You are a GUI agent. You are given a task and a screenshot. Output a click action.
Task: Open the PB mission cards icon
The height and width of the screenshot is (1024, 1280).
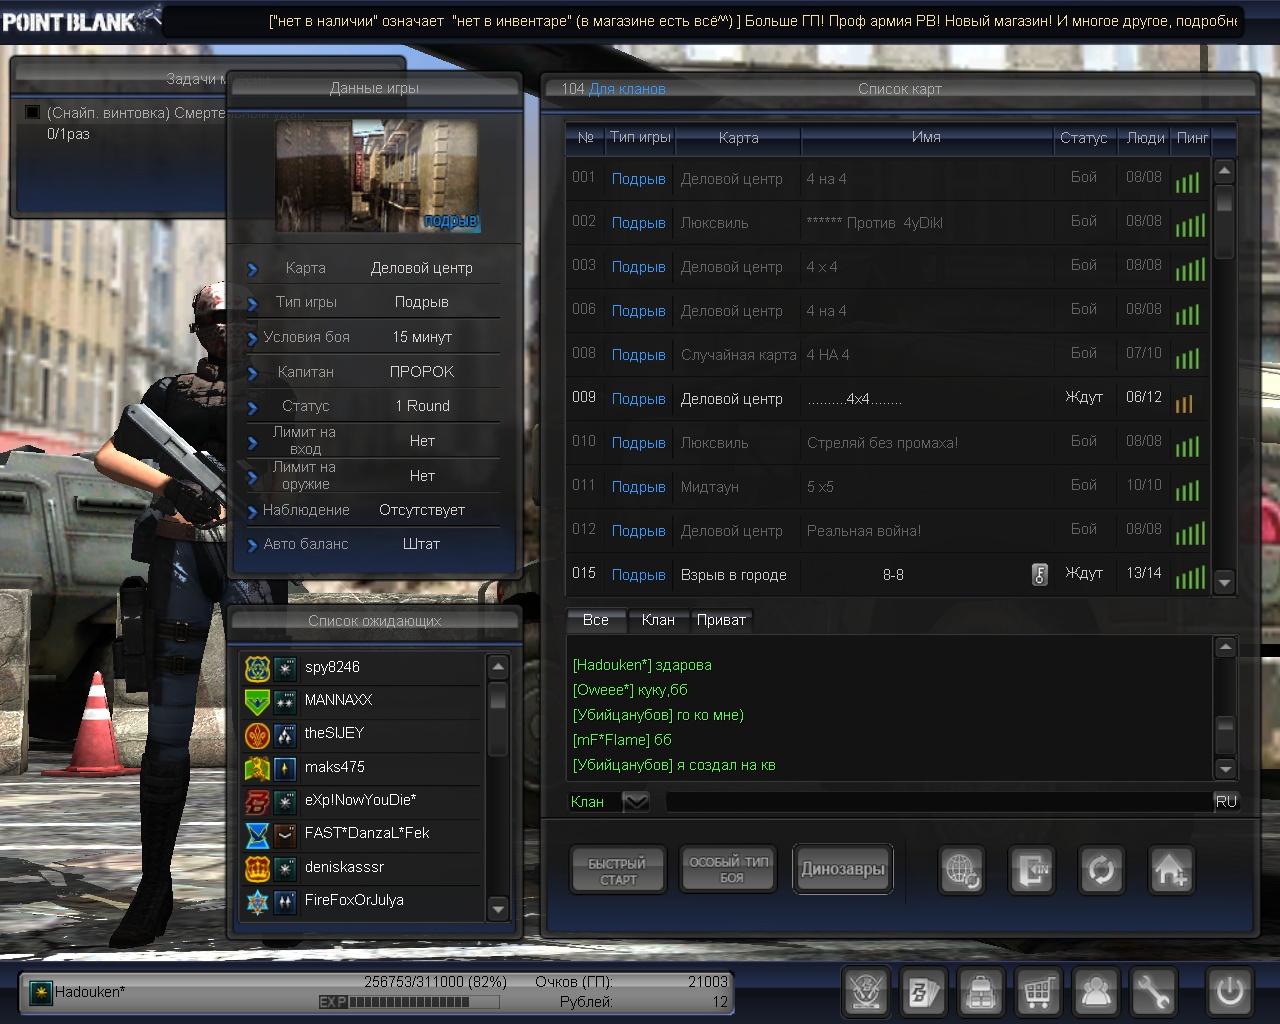(x=923, y=992)
